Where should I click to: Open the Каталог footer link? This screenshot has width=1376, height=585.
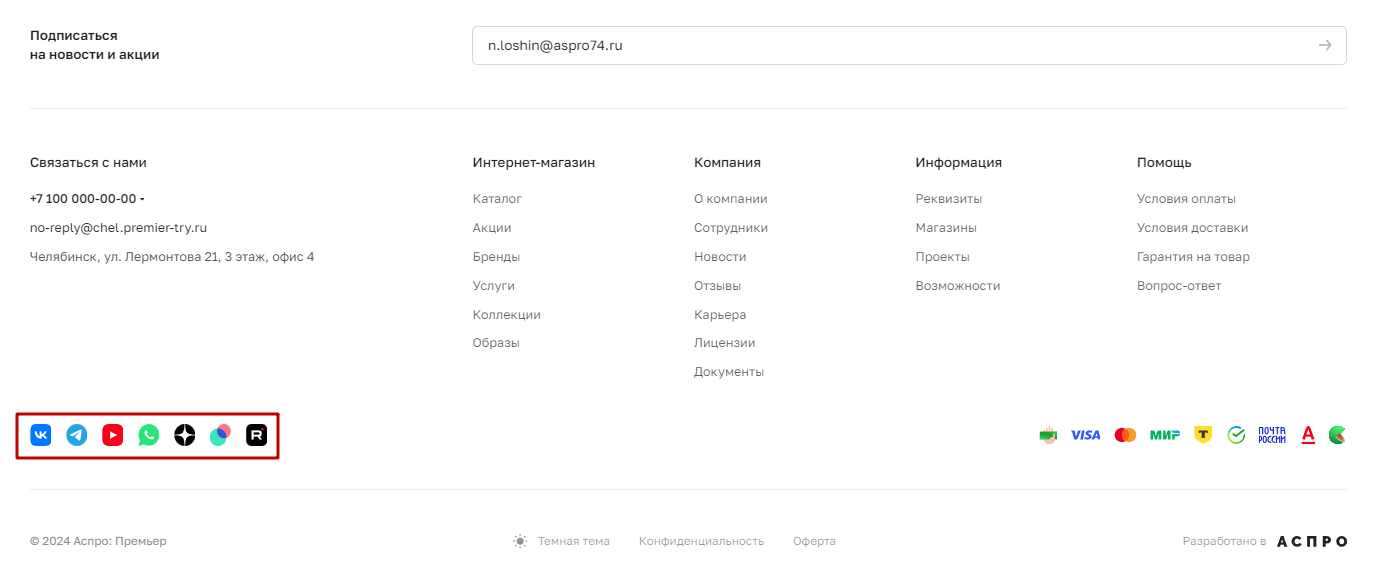pyautogui.click(x=497, y=199)
